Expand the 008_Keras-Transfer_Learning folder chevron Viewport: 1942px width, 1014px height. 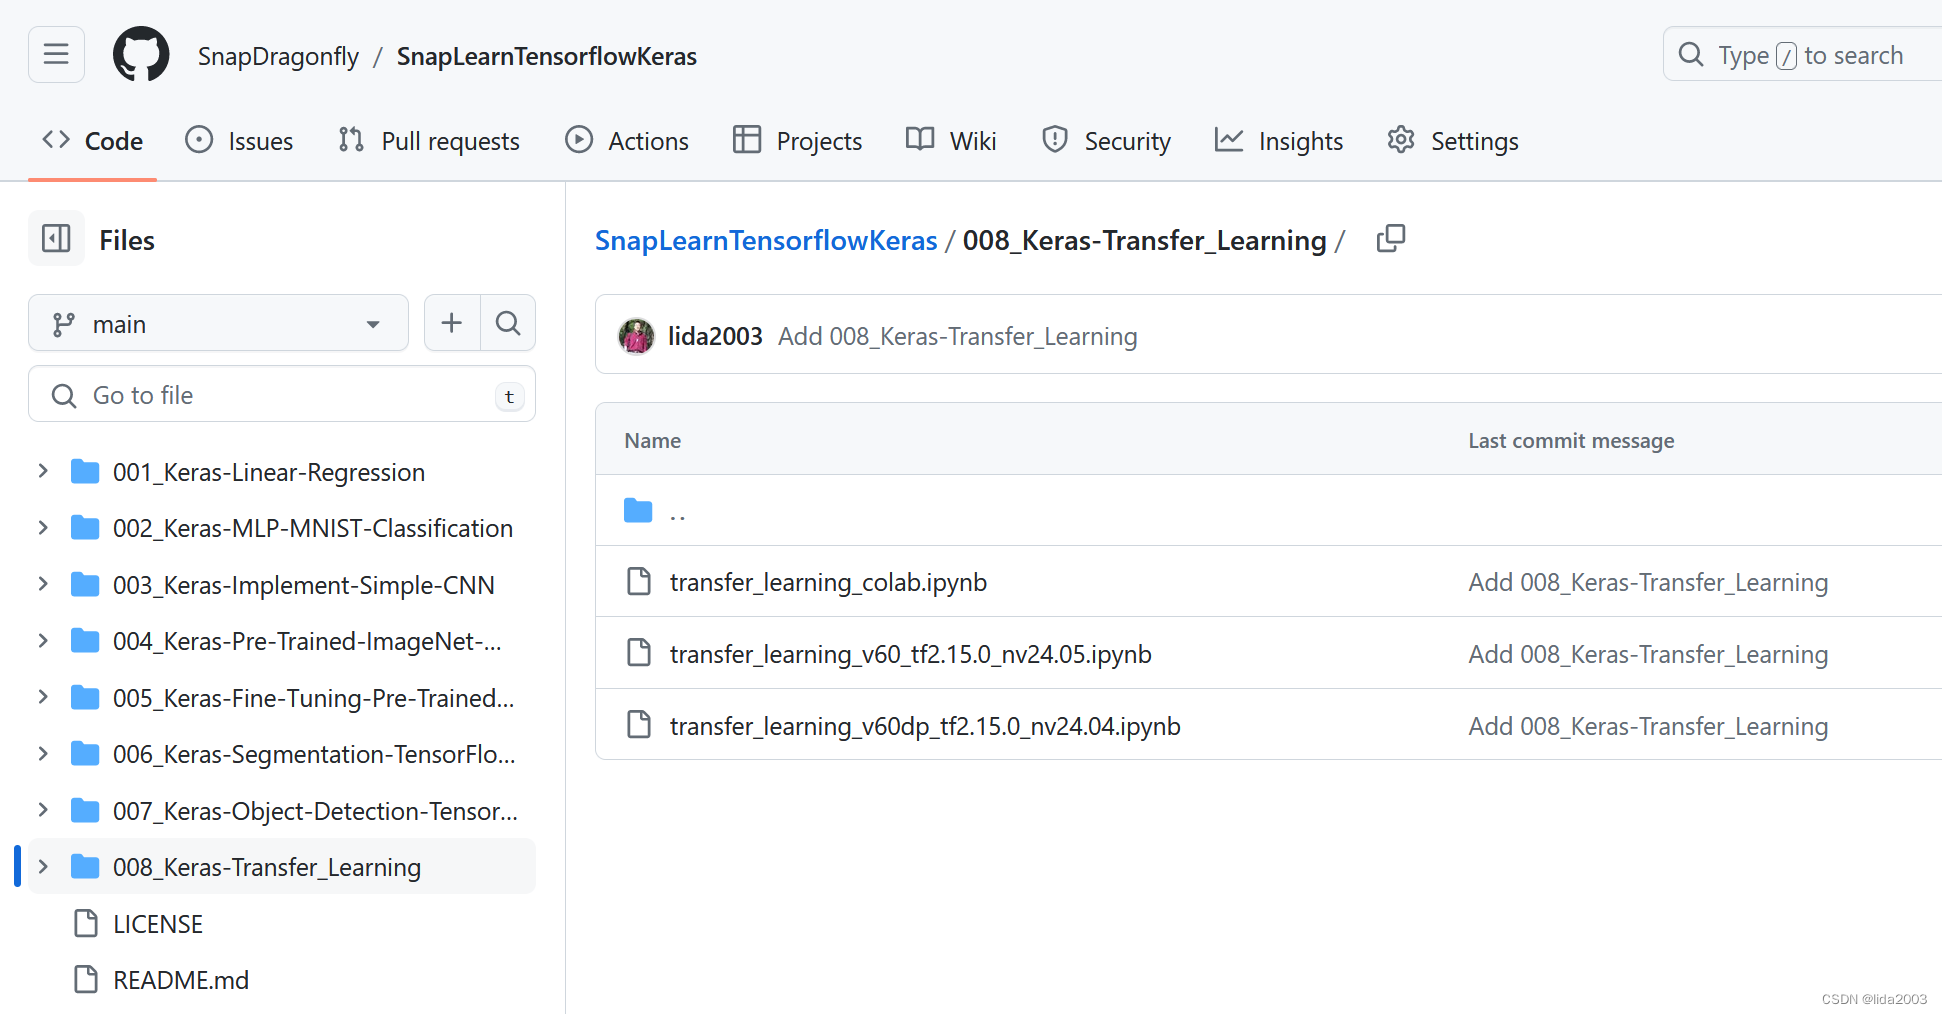tap(43, 867)
